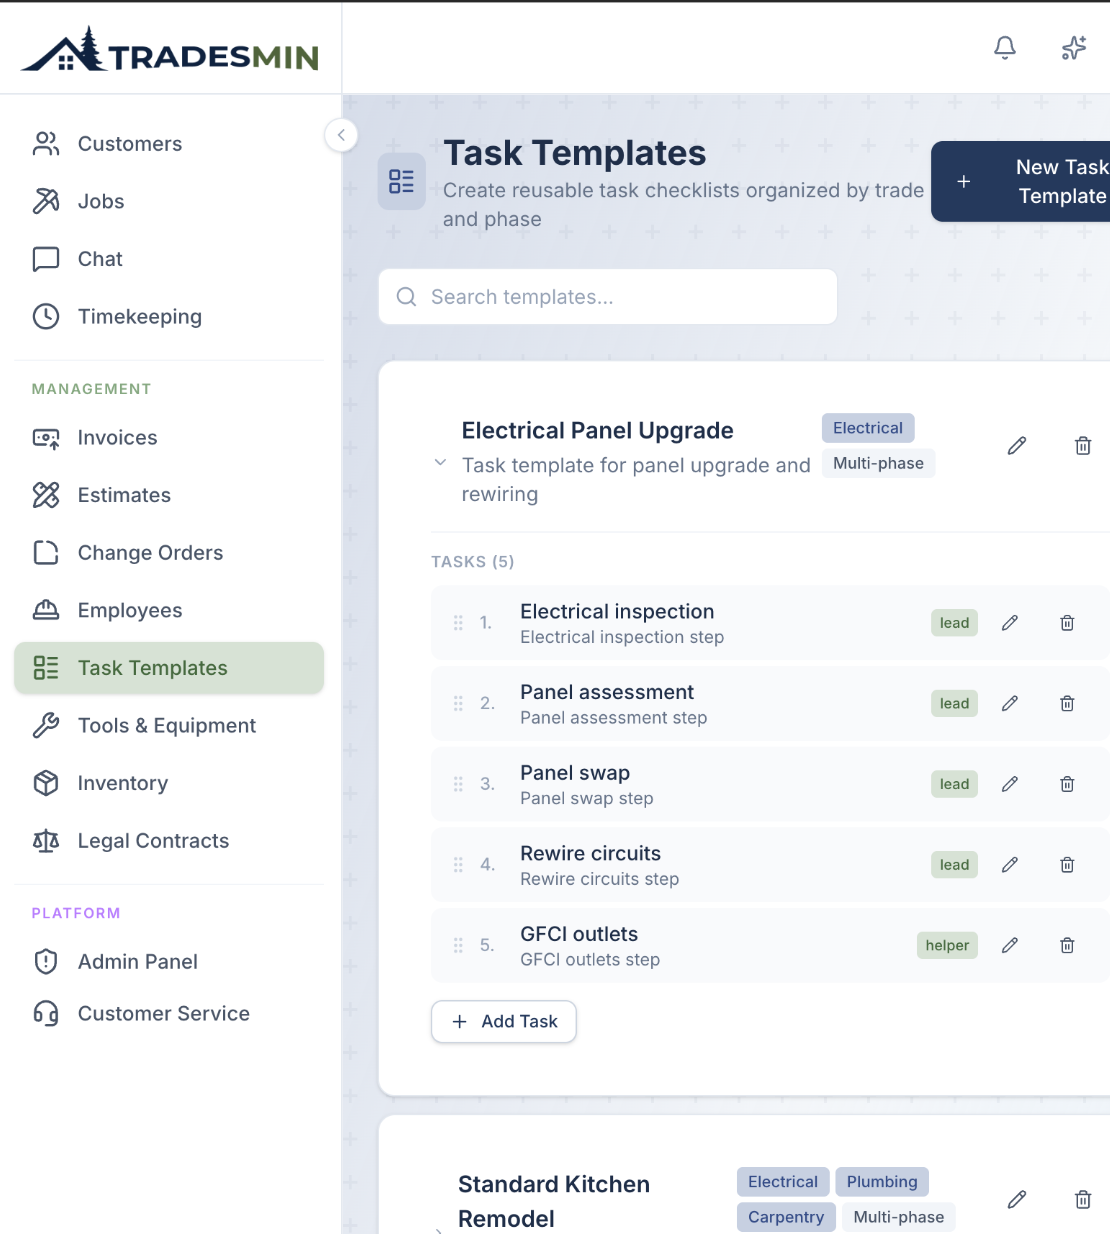Edit the Electrical inspection task
The width and height of the screenshot is (1110, 1234).
coord(1010,623)
